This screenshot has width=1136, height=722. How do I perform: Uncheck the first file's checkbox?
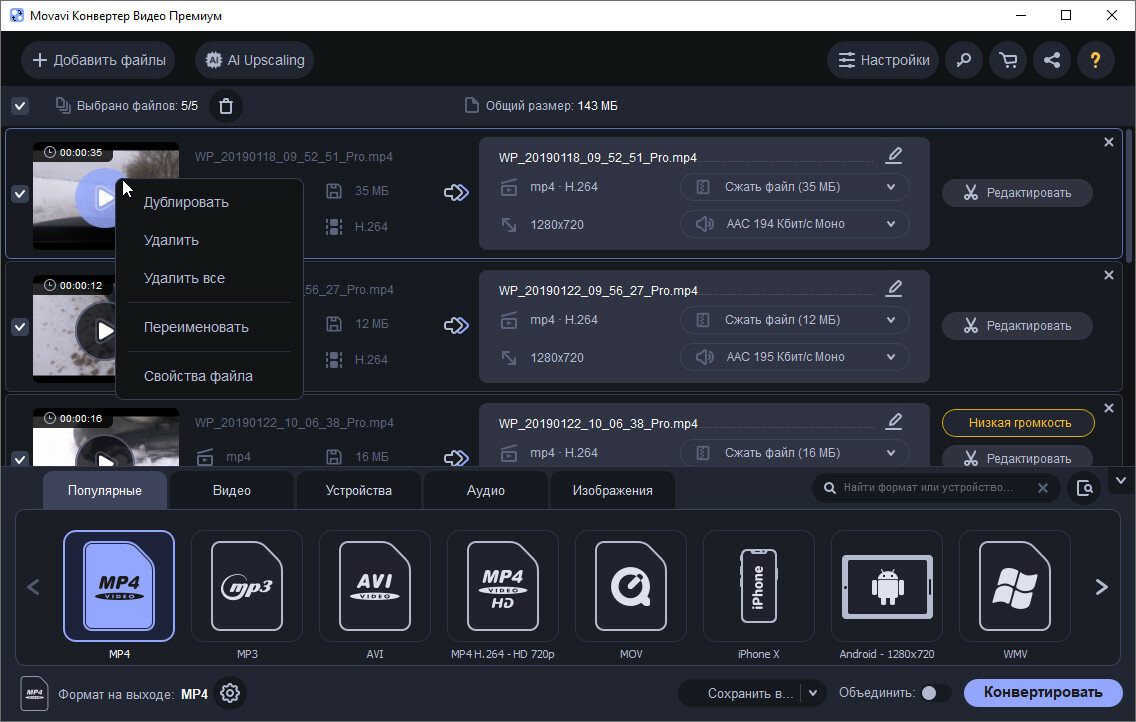pos(20,194)
